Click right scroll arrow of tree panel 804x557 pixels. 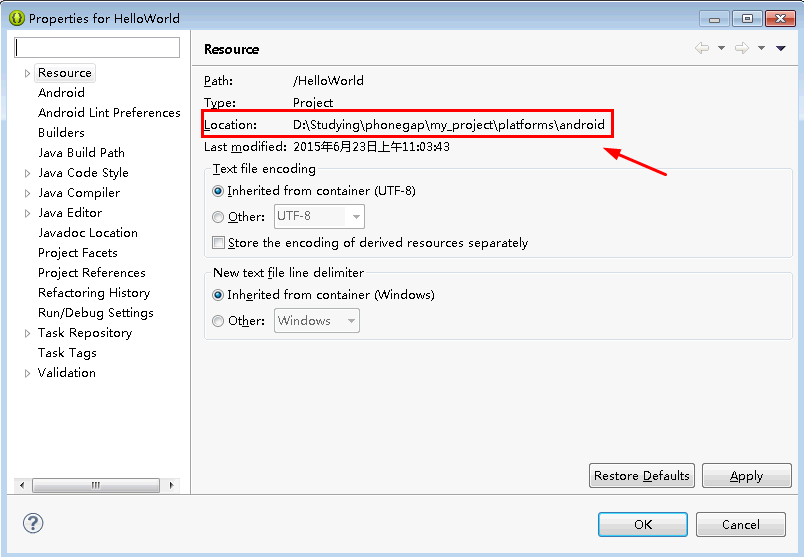pos(171,485)
